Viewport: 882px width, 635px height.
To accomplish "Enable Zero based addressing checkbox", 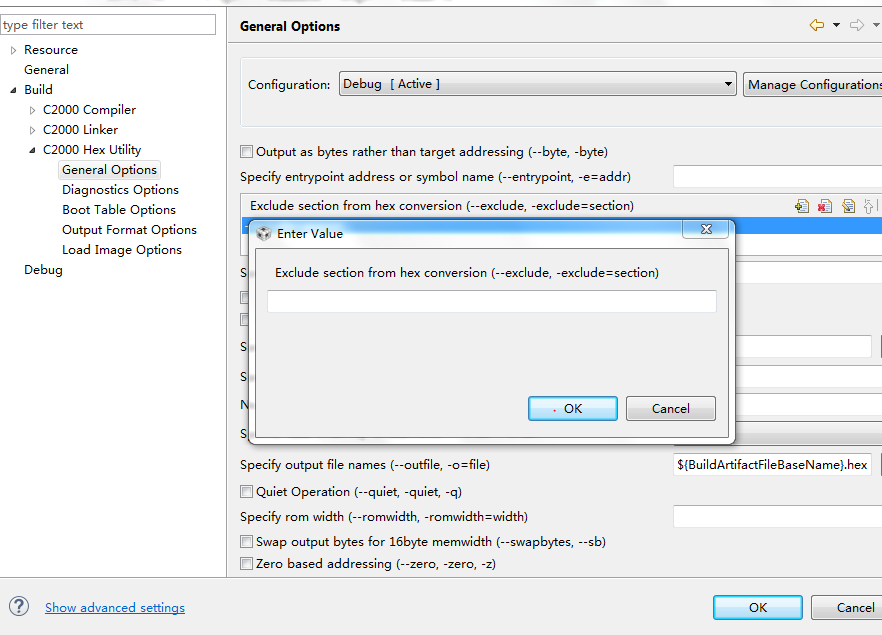I will coord(246,564).
